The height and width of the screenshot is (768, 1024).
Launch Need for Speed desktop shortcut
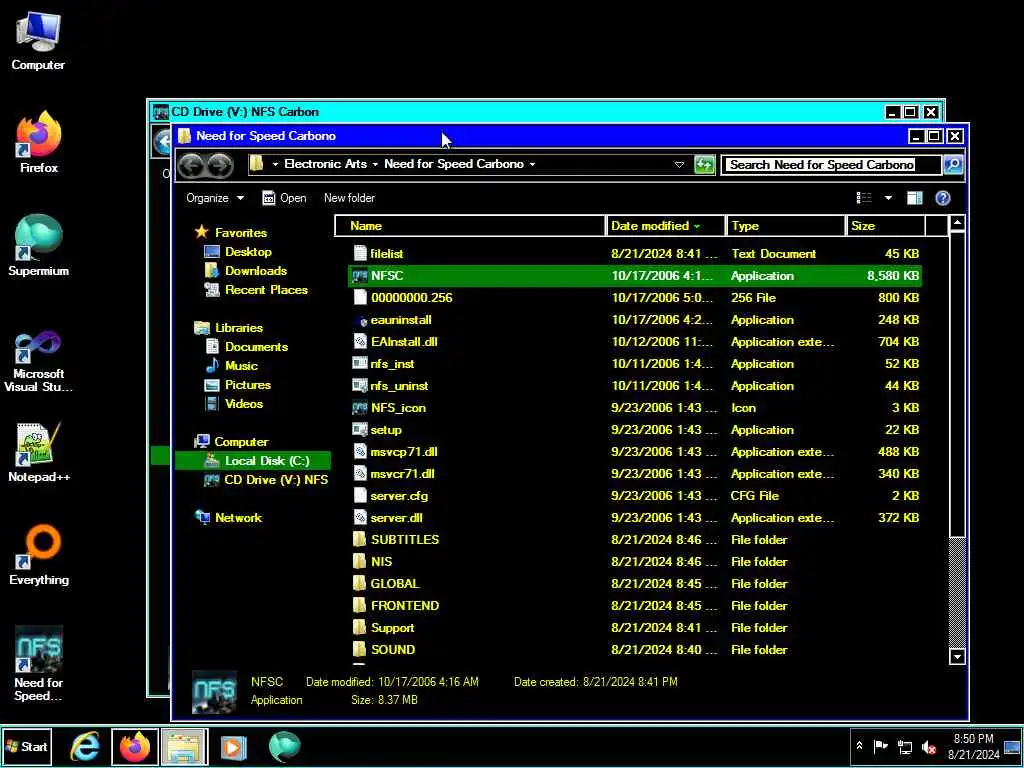pos(39,664)
